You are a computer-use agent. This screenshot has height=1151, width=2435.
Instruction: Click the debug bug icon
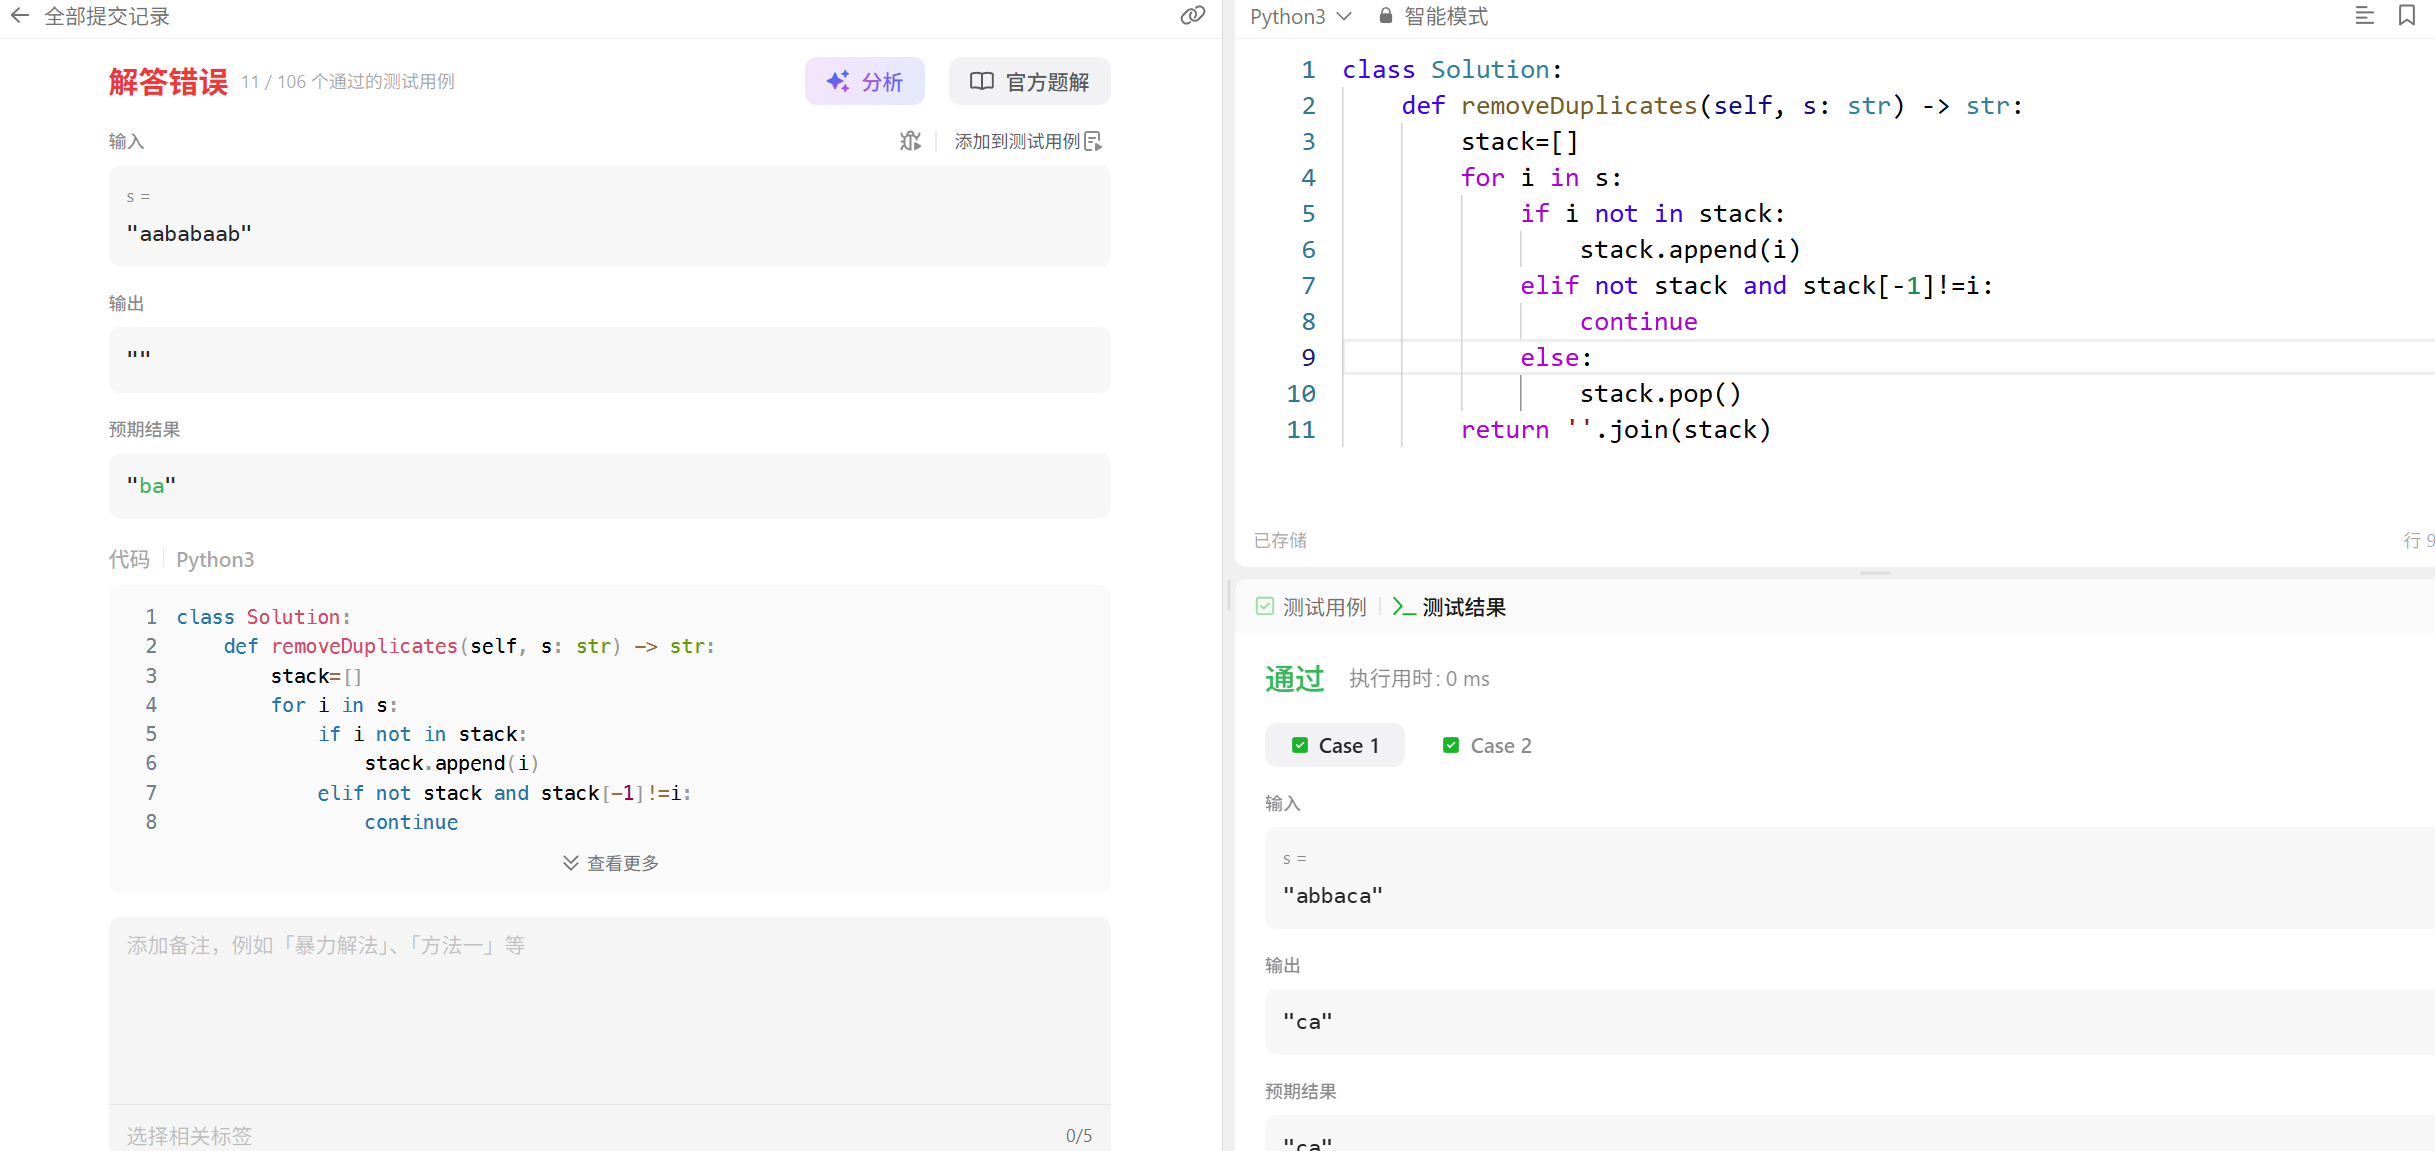coord(910,141)
